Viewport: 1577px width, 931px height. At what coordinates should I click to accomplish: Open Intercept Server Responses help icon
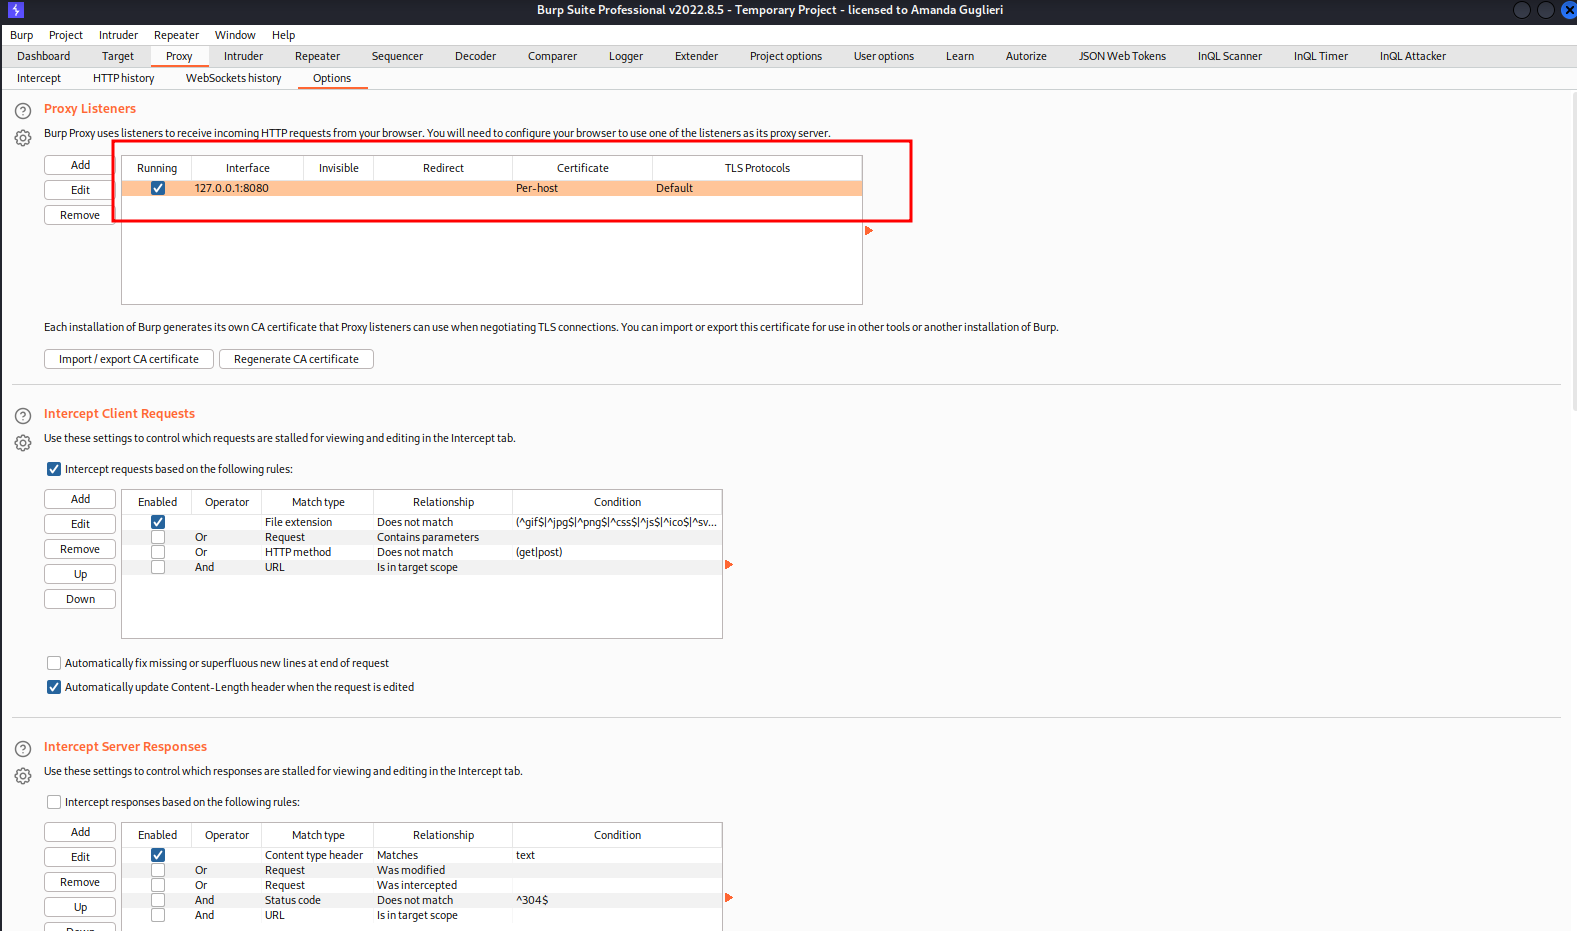pos(23,749)
